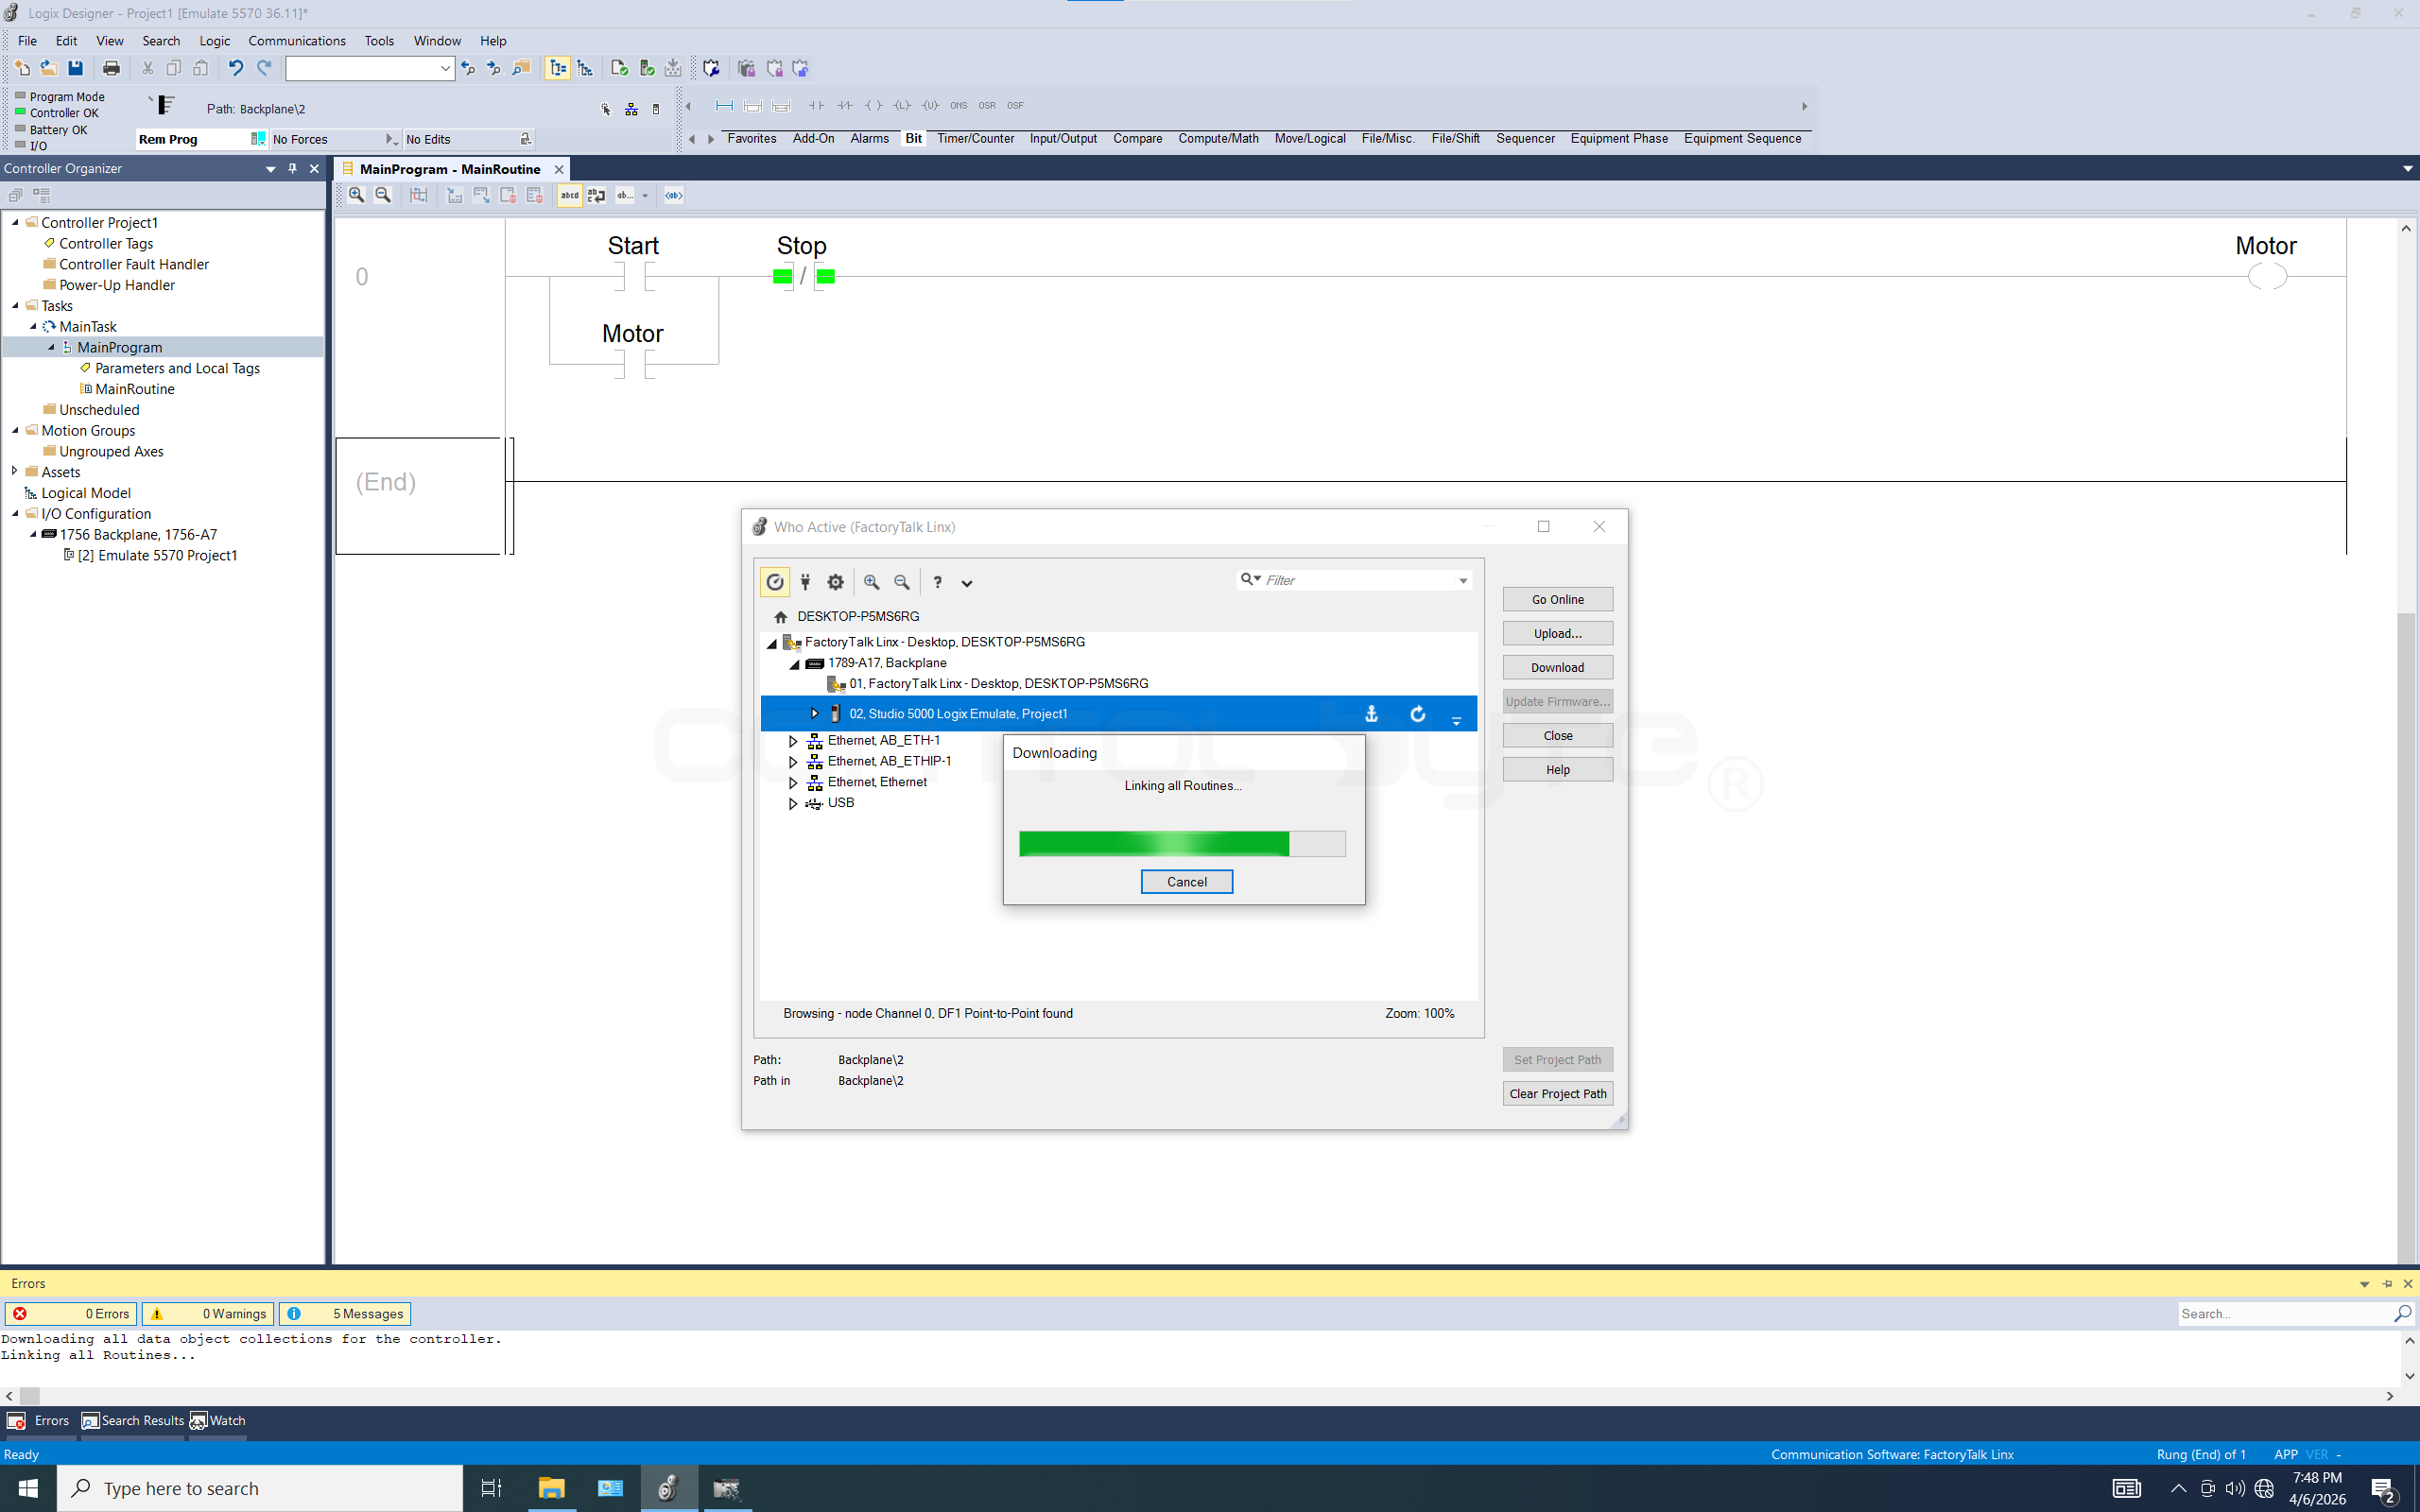Pin the Controller Organizer panel
Image resolution: width=2420 pixels, height=1512 pixels.
pyautogui.click(x=292, y=168)
